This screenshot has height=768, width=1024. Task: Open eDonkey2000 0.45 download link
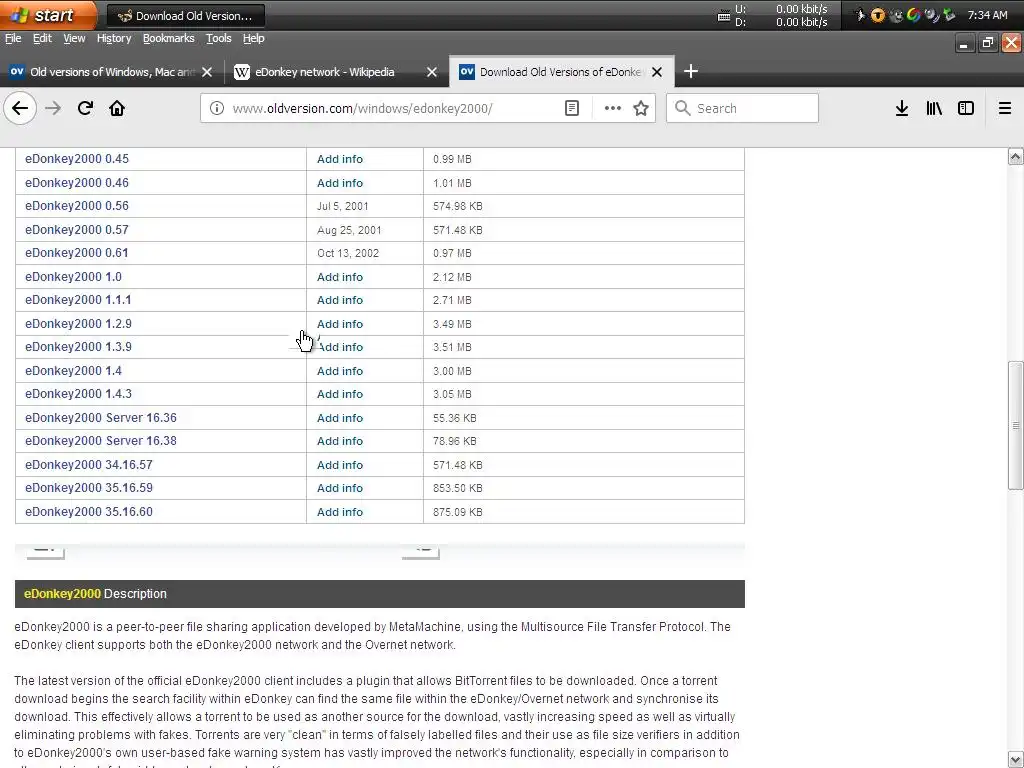tap(77, 159)
